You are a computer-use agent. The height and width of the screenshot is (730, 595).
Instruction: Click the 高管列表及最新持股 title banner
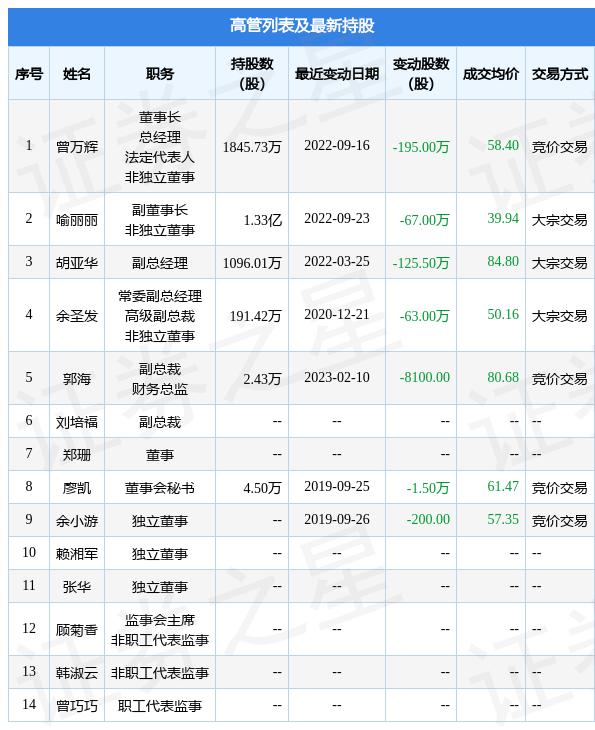point(301,27)
